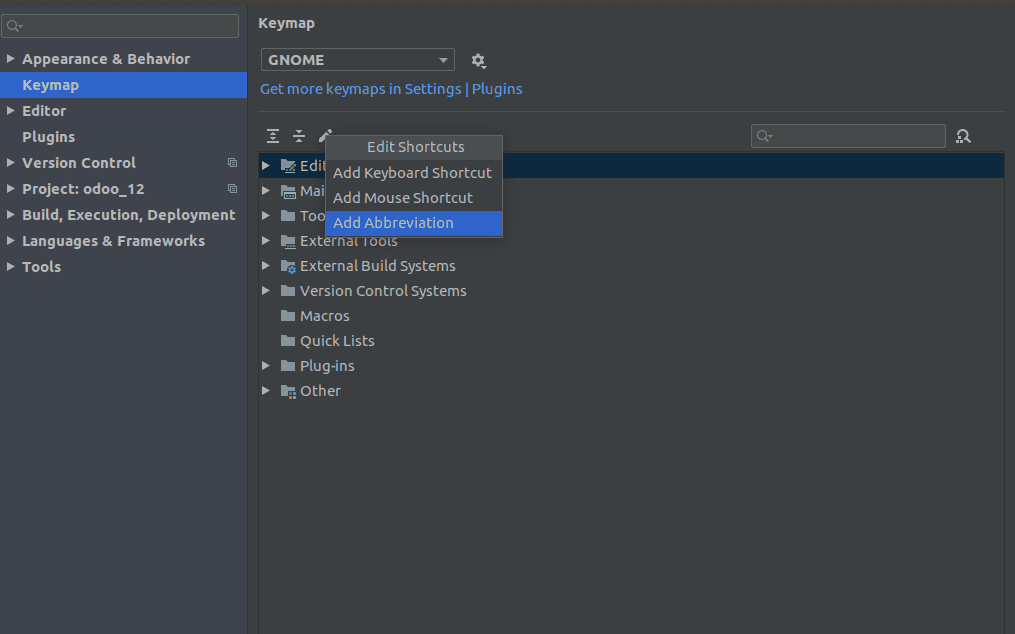Expand Build, Execution, Deployment section
Image resolution: width=1015 pixels, height=634 pixels.
(x=10, y=214)
